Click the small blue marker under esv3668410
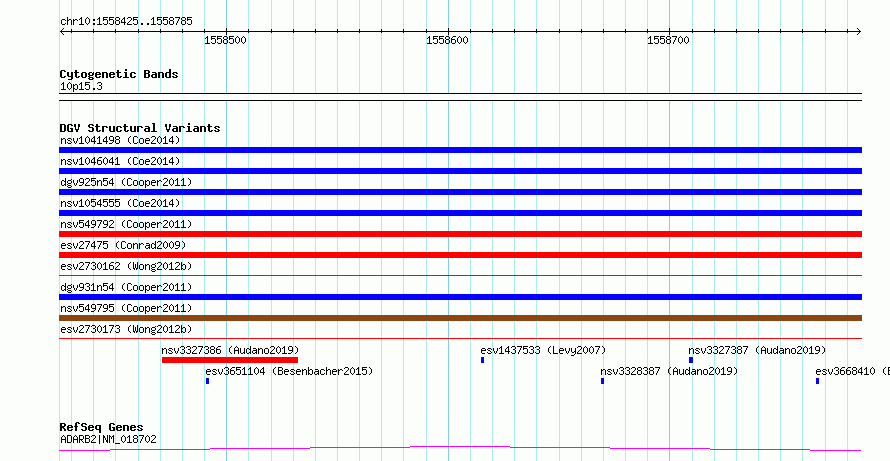The image size is (890, 461). coord(817,381)
